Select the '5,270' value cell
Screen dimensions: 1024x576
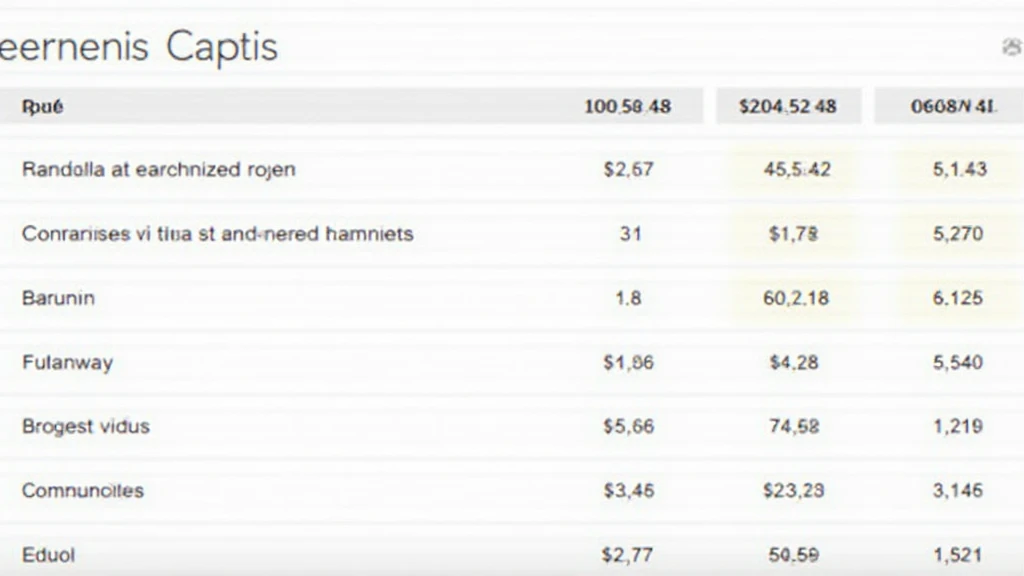(958, 233)
